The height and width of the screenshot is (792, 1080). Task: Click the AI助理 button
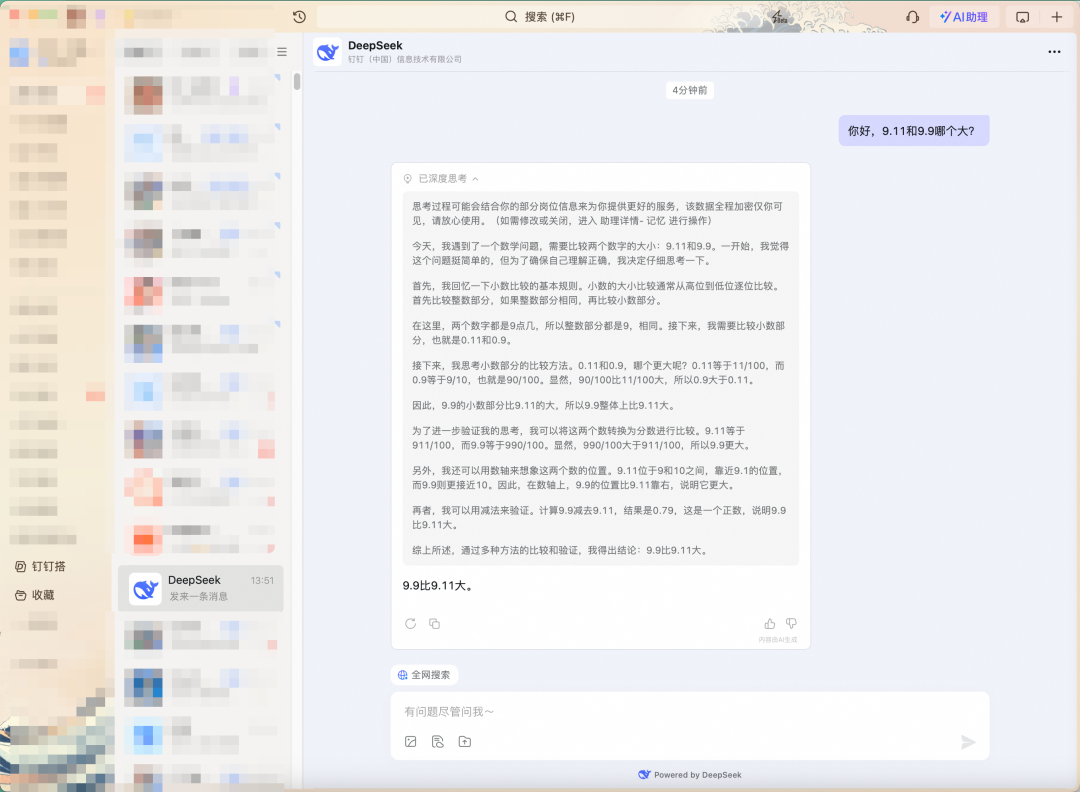[964, 17]
